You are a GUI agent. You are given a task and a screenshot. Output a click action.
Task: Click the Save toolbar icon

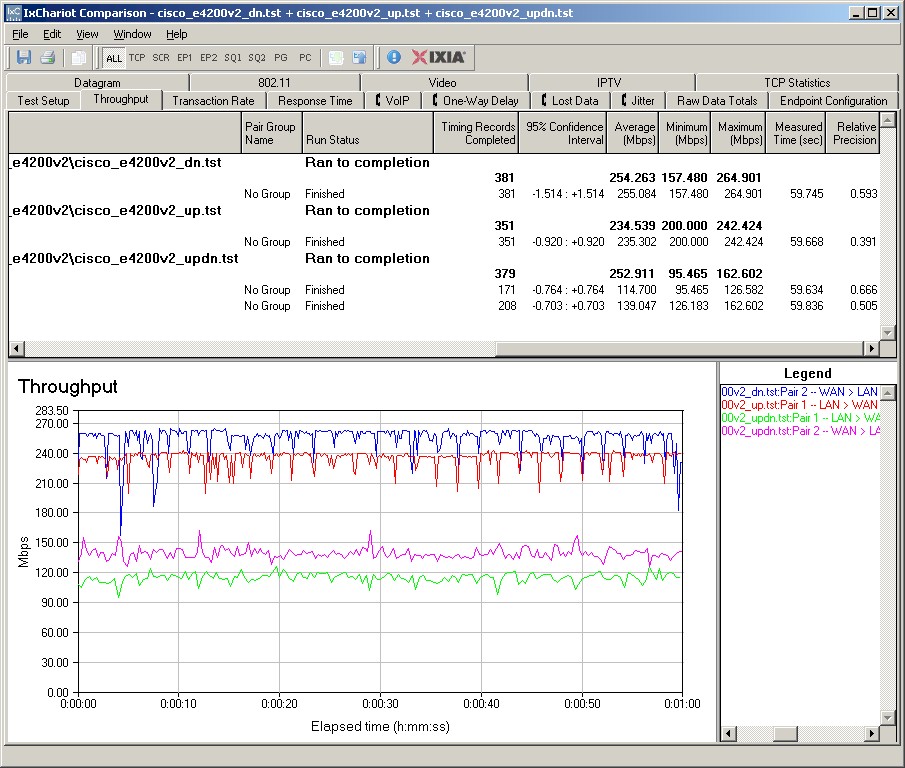(x=24, y=57)
